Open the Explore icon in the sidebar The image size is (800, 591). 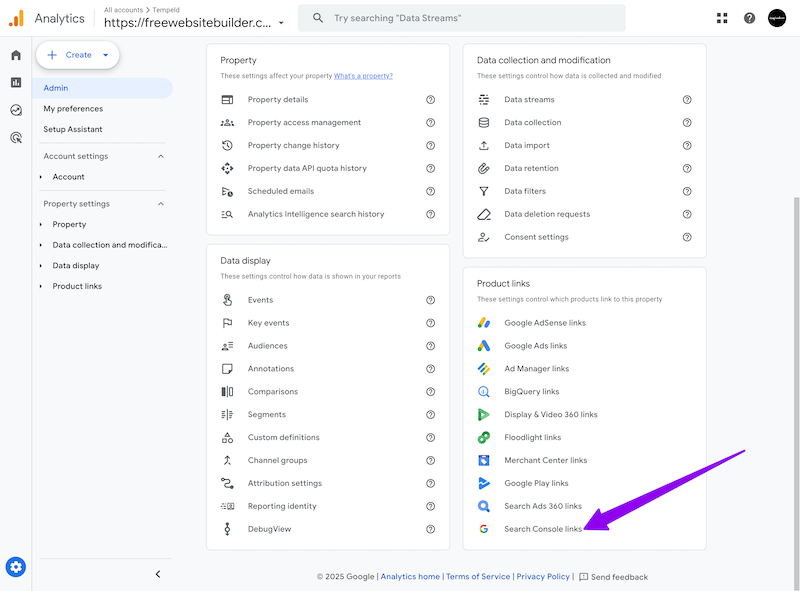point(16,110)
